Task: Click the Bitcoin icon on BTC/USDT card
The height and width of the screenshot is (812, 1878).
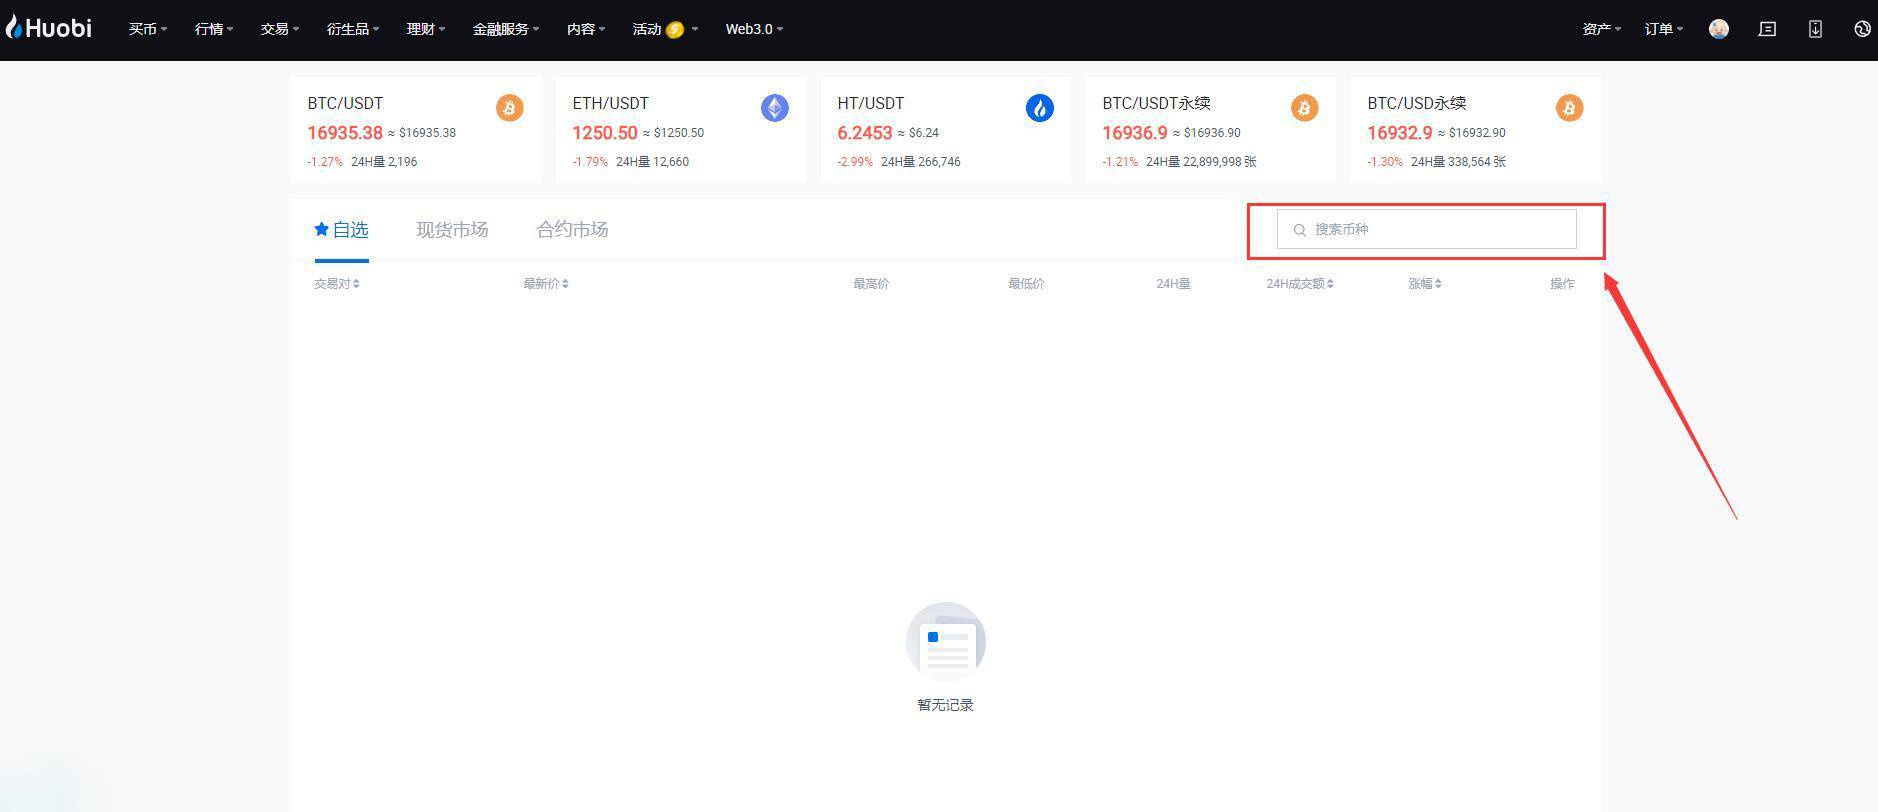Action: (509, 108)
